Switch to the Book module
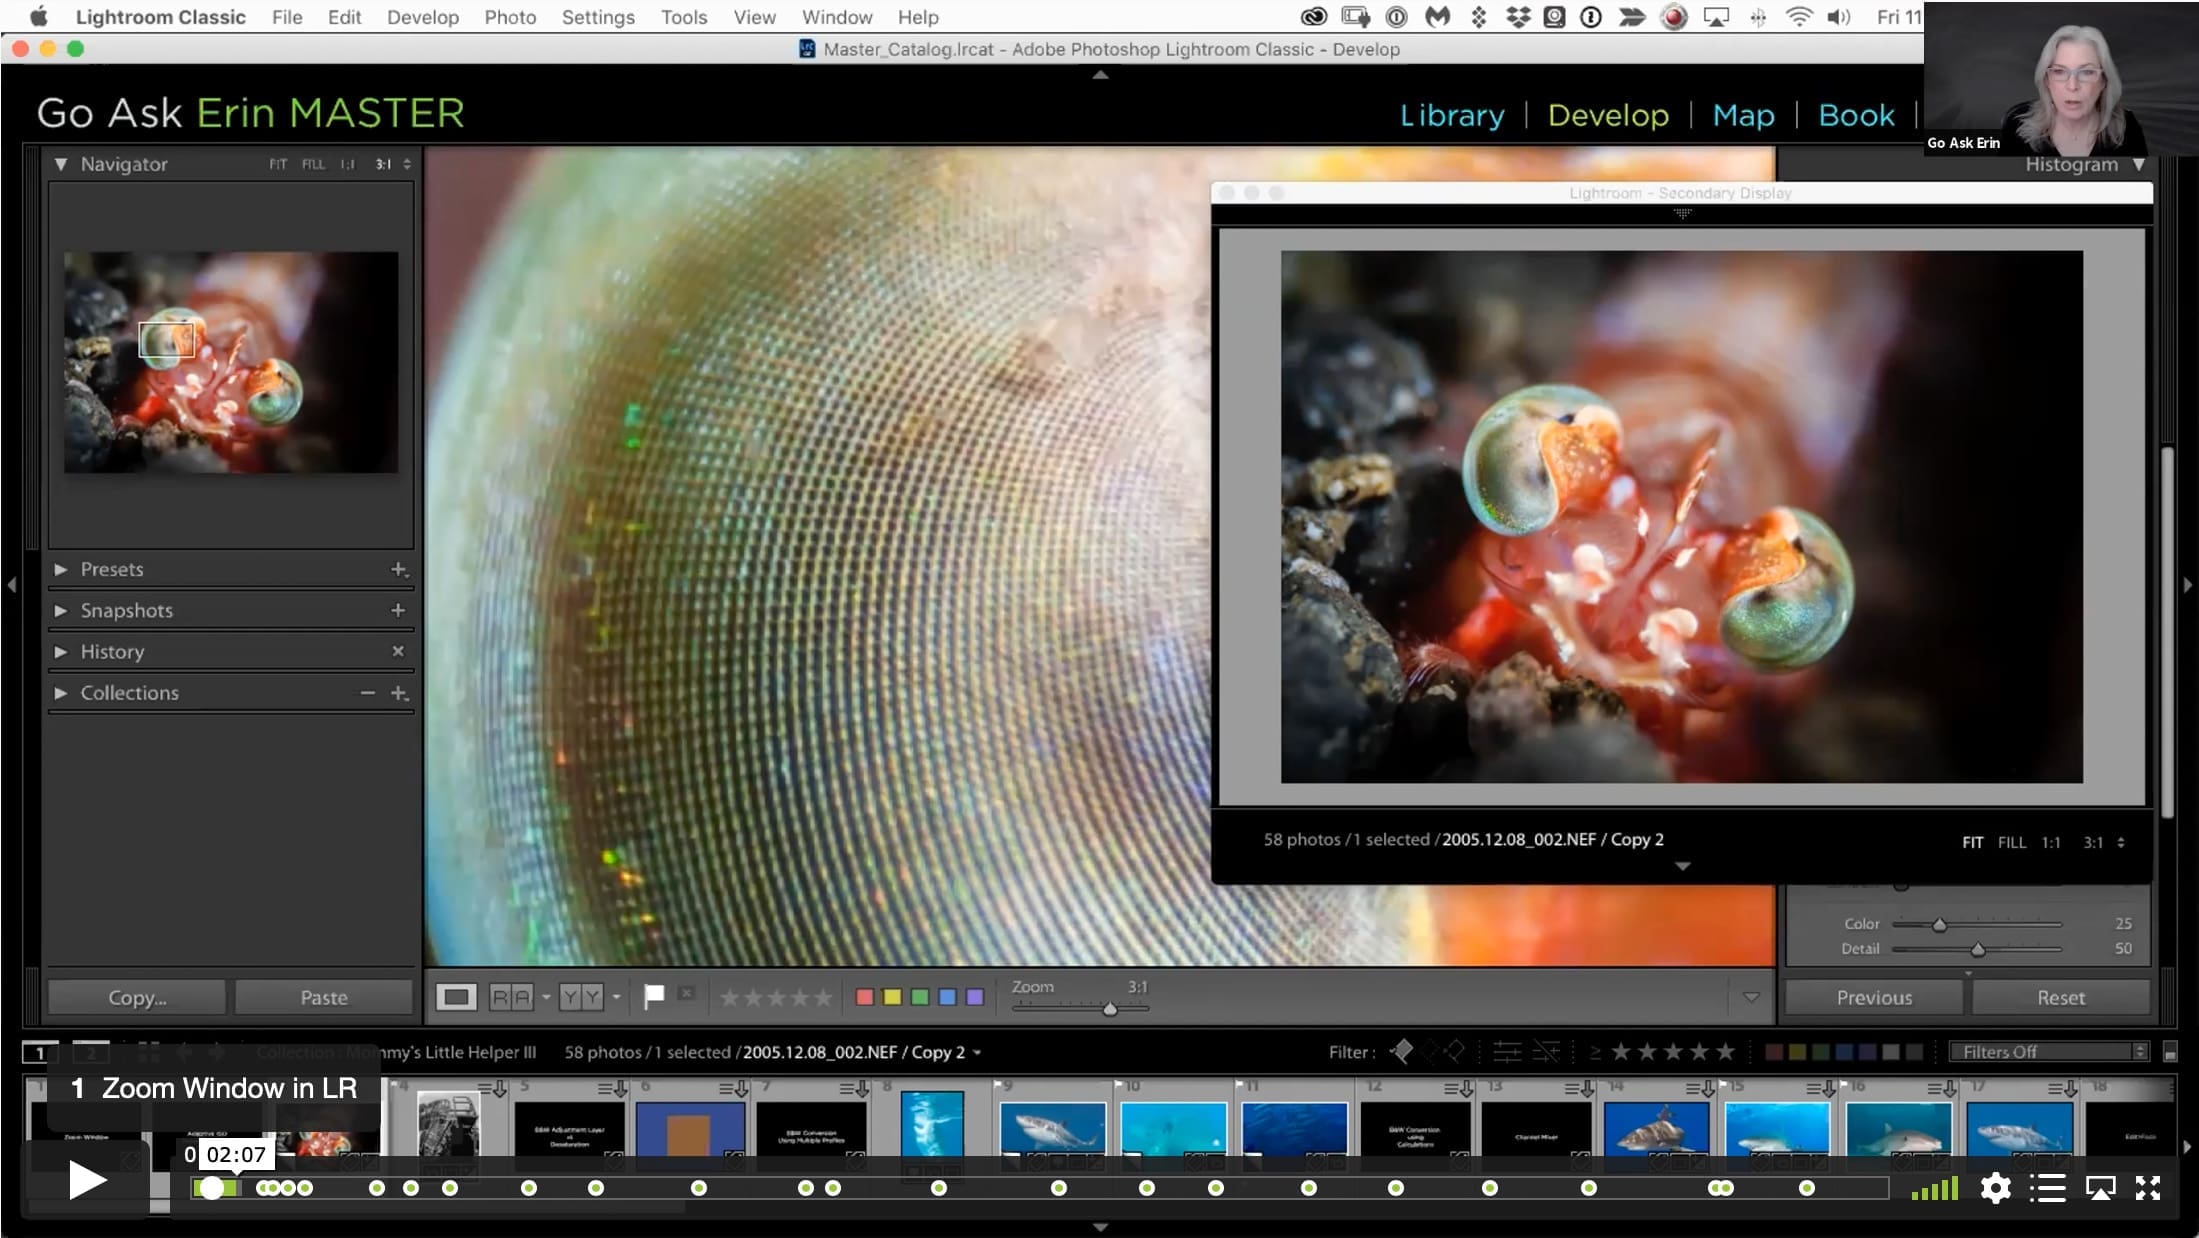The height and width of the screenshot is (1238, 2199). coord(1856,115)
